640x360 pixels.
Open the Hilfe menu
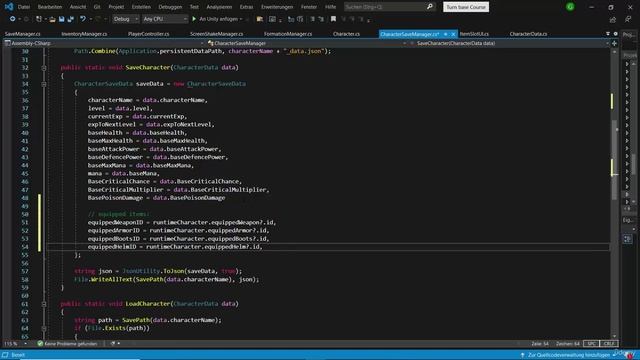[x=331, y=7]
